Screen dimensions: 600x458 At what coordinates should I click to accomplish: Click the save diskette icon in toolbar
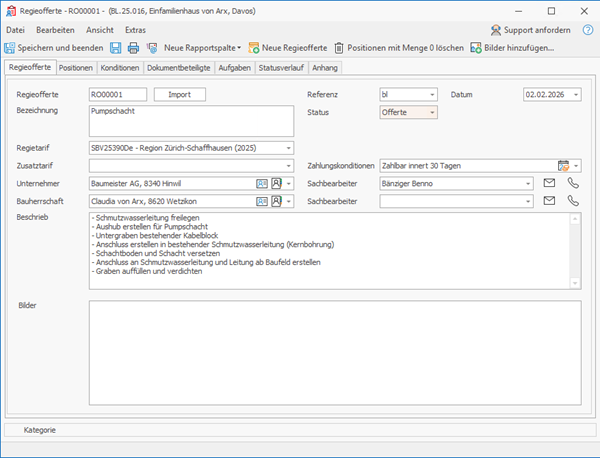point(116,48)
